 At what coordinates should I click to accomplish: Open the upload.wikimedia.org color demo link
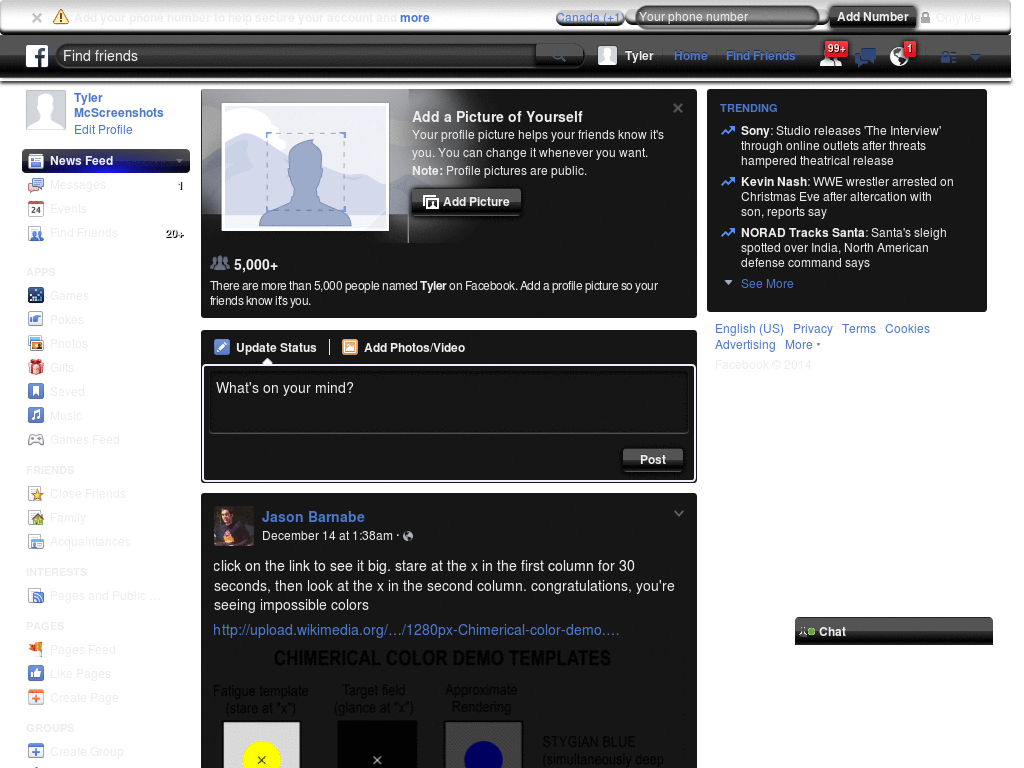pyautogui.click(x=416, y=630)
